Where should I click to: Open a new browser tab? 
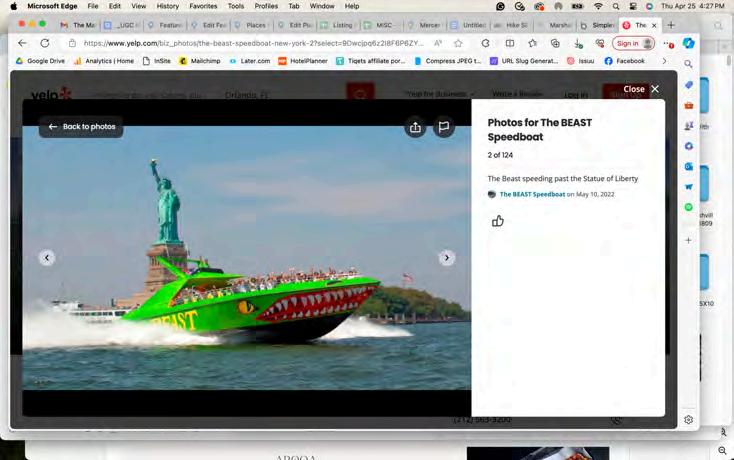click(671, 25)
